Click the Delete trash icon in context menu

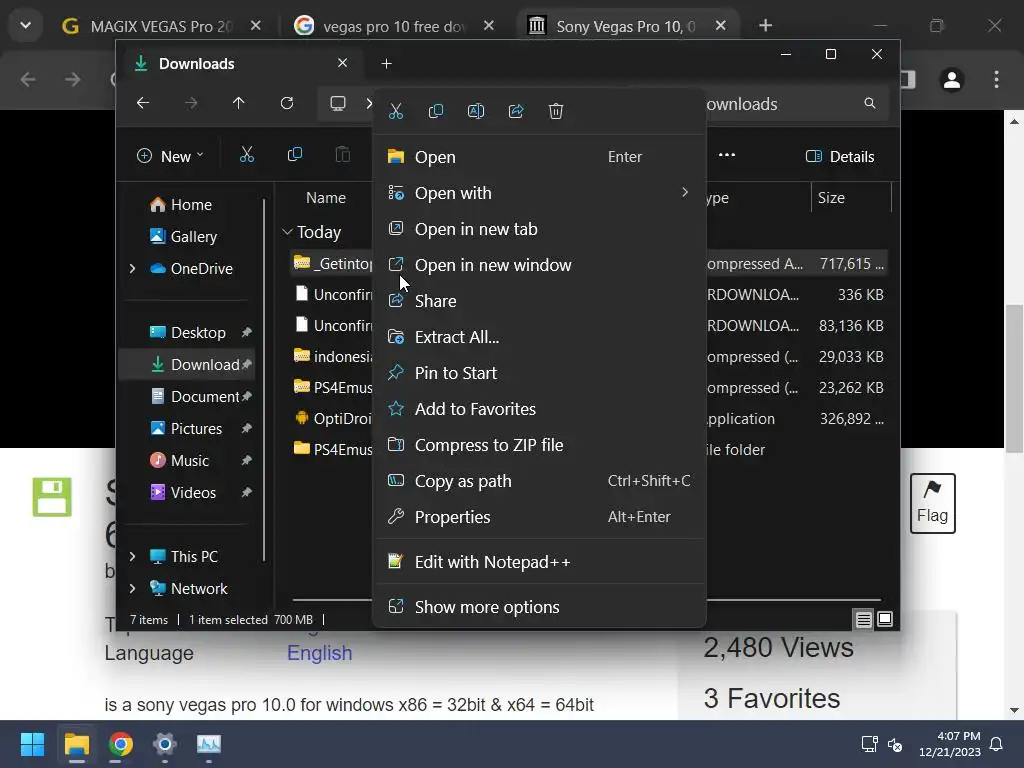(556, 111)
